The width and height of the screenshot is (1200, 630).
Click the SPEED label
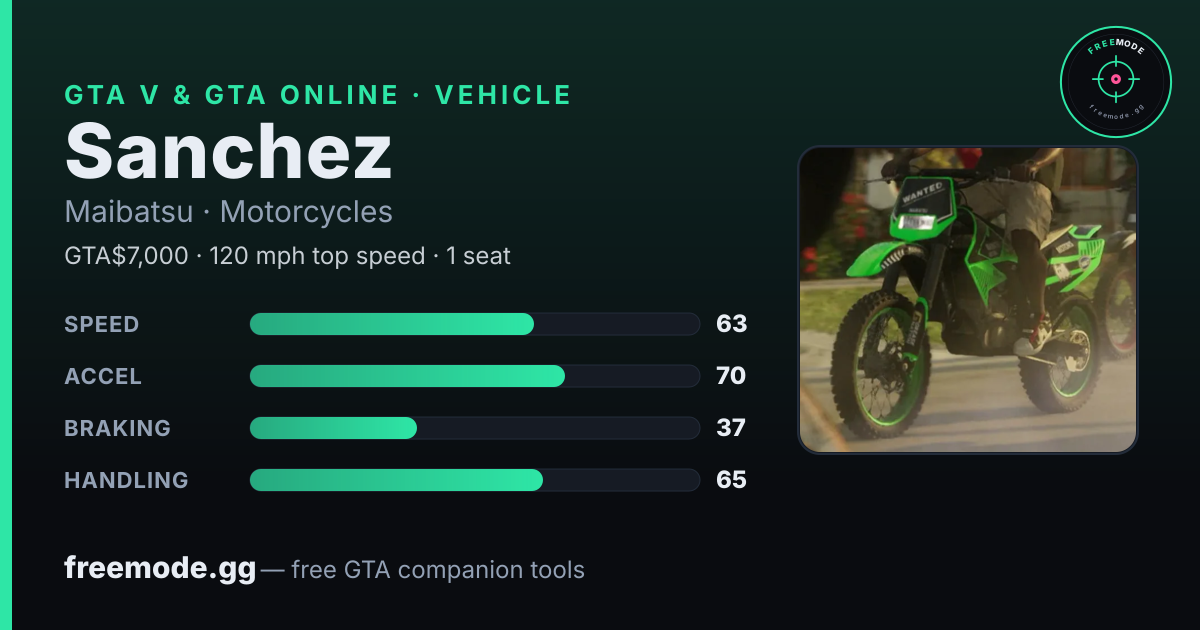point(102,324)
